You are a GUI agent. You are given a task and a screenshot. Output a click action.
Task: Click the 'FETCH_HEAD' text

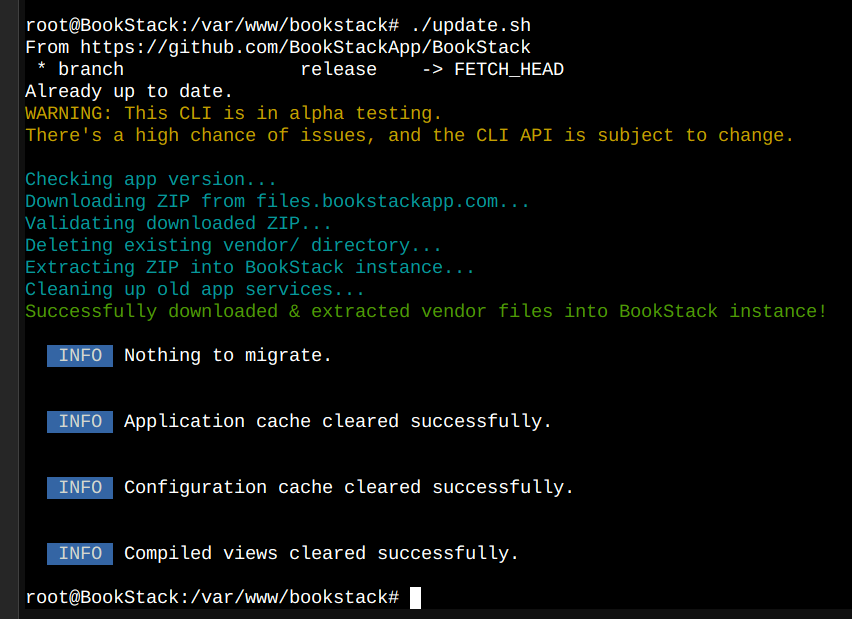[509, 70]
